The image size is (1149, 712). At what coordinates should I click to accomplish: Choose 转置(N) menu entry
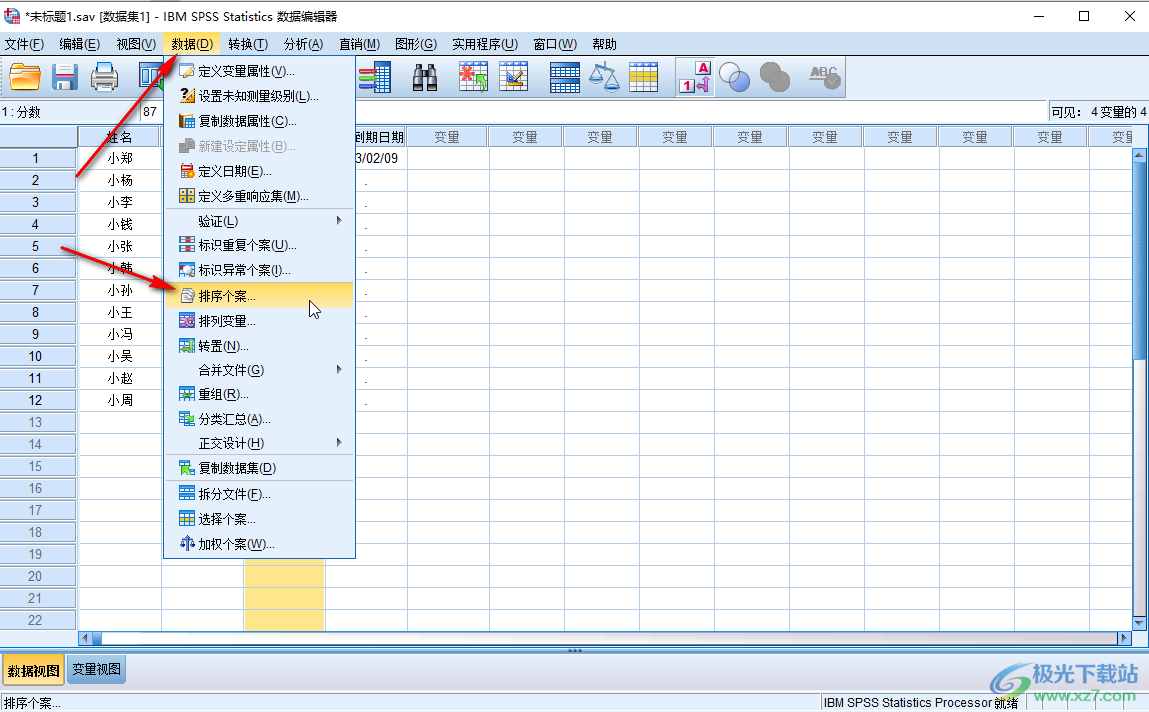(x=259, y=346)
